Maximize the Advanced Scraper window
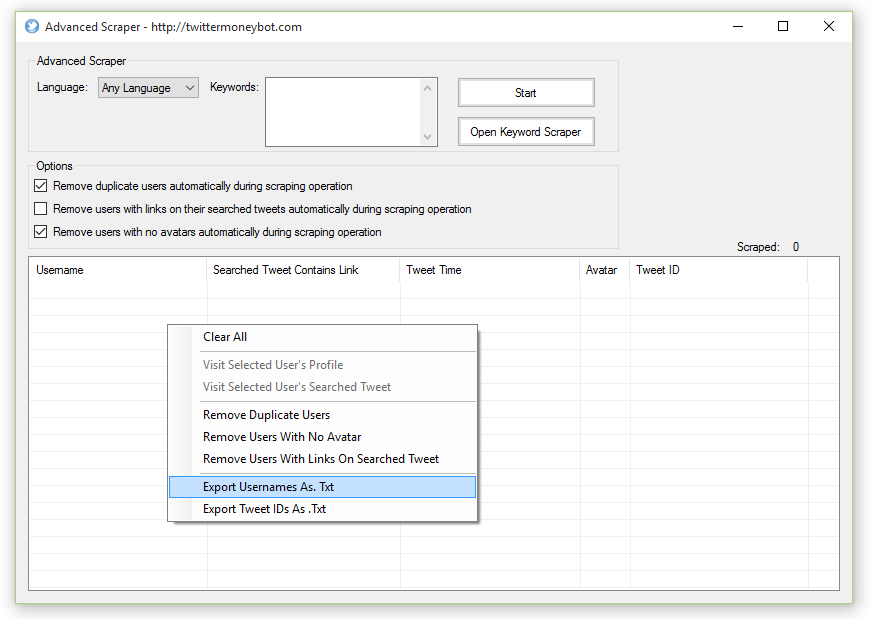Image resolution: width=872 pixels, height=619 pixels. 783,26
